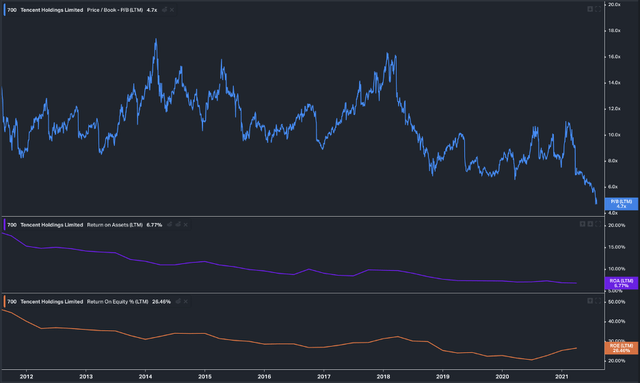Image resolution: width=640 pixels, height=383 pixels.
Task: Remove the Price / Book series with its X
Action: tap(172, 10)
